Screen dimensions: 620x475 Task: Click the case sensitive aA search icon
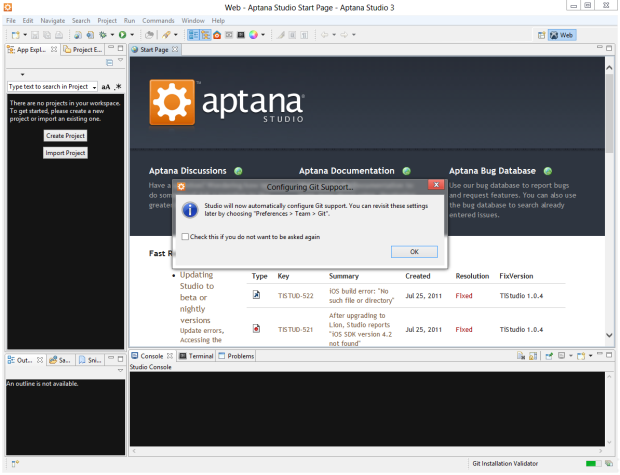[x=106, y=87]
